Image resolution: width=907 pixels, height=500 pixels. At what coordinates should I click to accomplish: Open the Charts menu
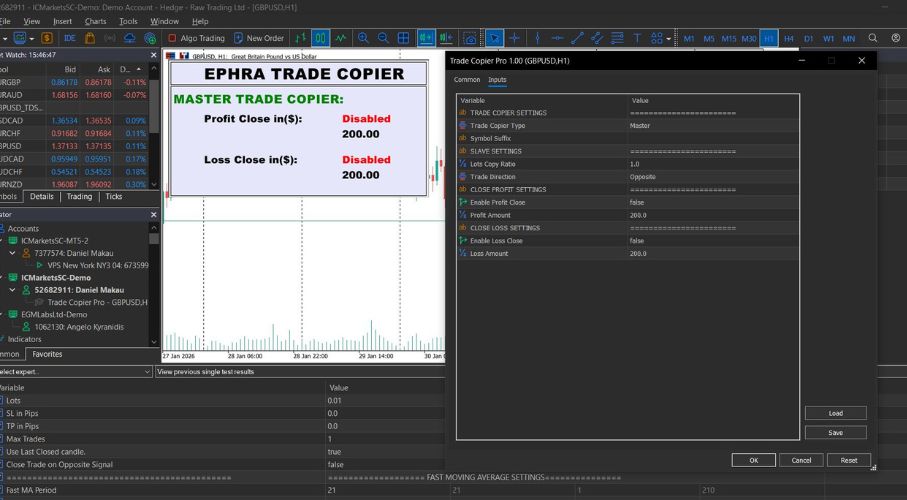pyautogui.click(x=95, y=21)
